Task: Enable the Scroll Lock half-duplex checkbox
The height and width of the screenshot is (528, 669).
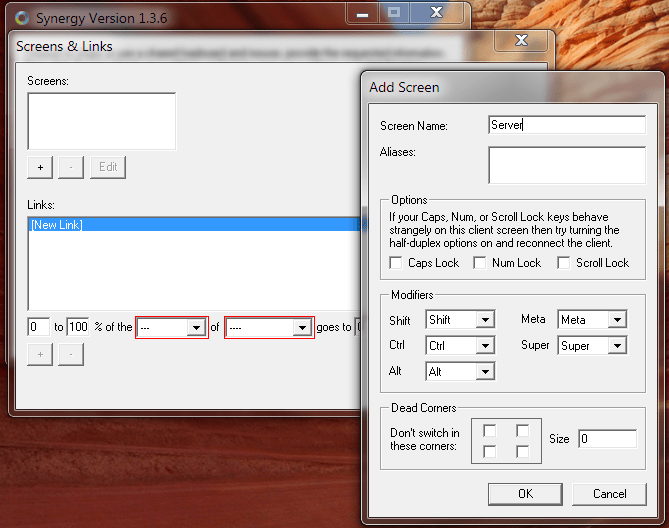Action: pos(564,263)
